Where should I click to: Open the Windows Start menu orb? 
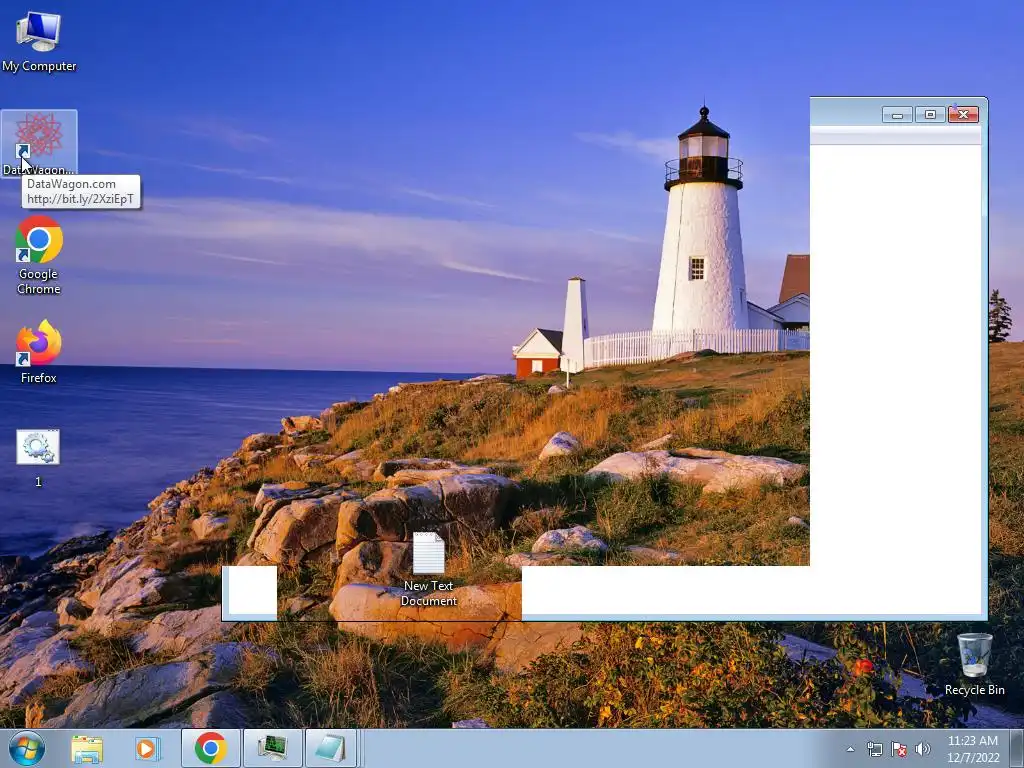click(x=27, y=748)
